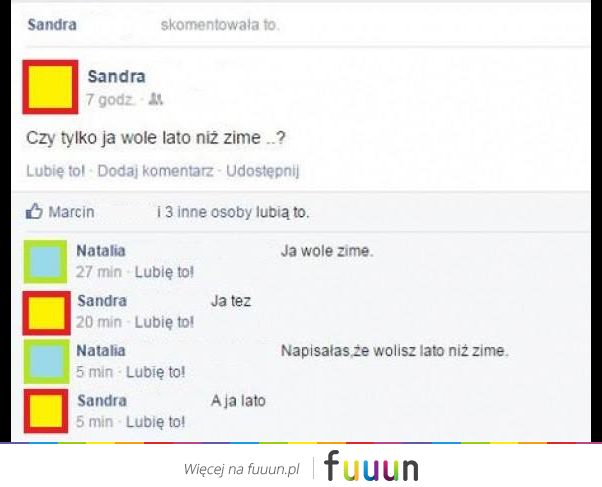The height and width of the screenshot is (487, 602).
Task: Click 'Lubię to!' under the main post
Action: (56, 171)
